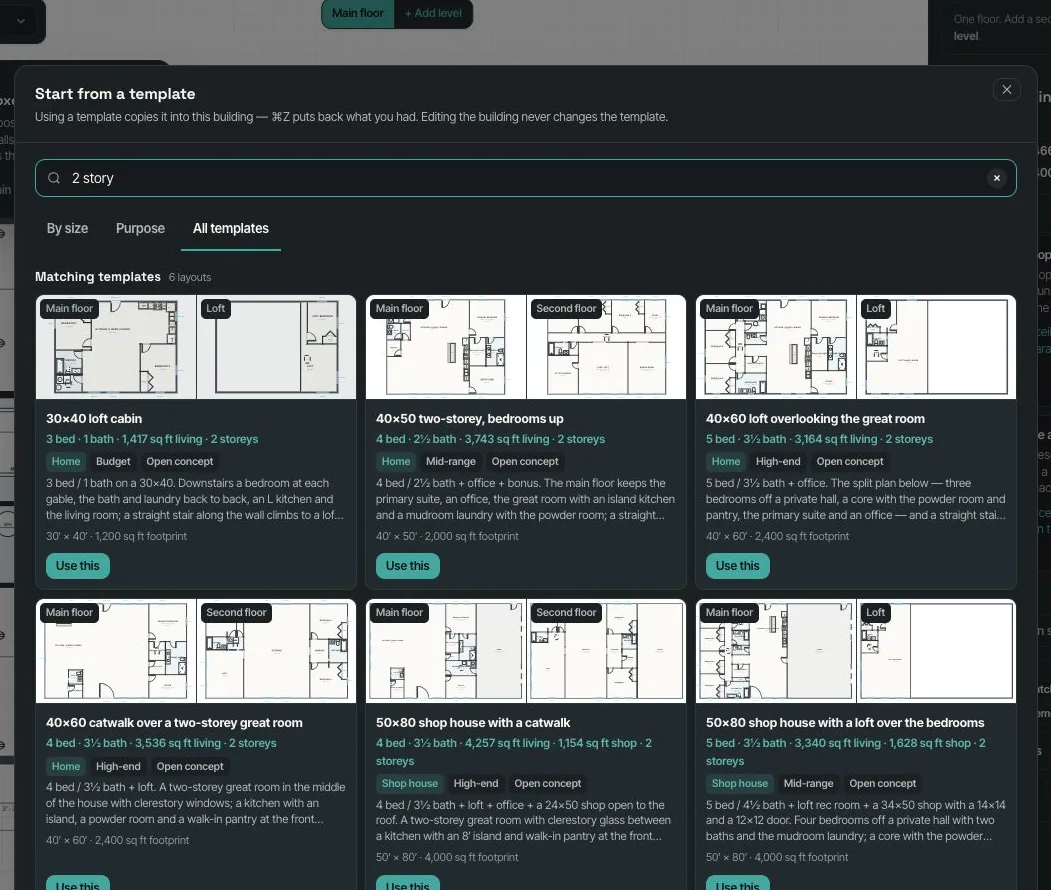Screen dimensions: 1051x890
Task: Preview 50×80 catwalk shop house Second floor
Action: (x=606, y=651)
